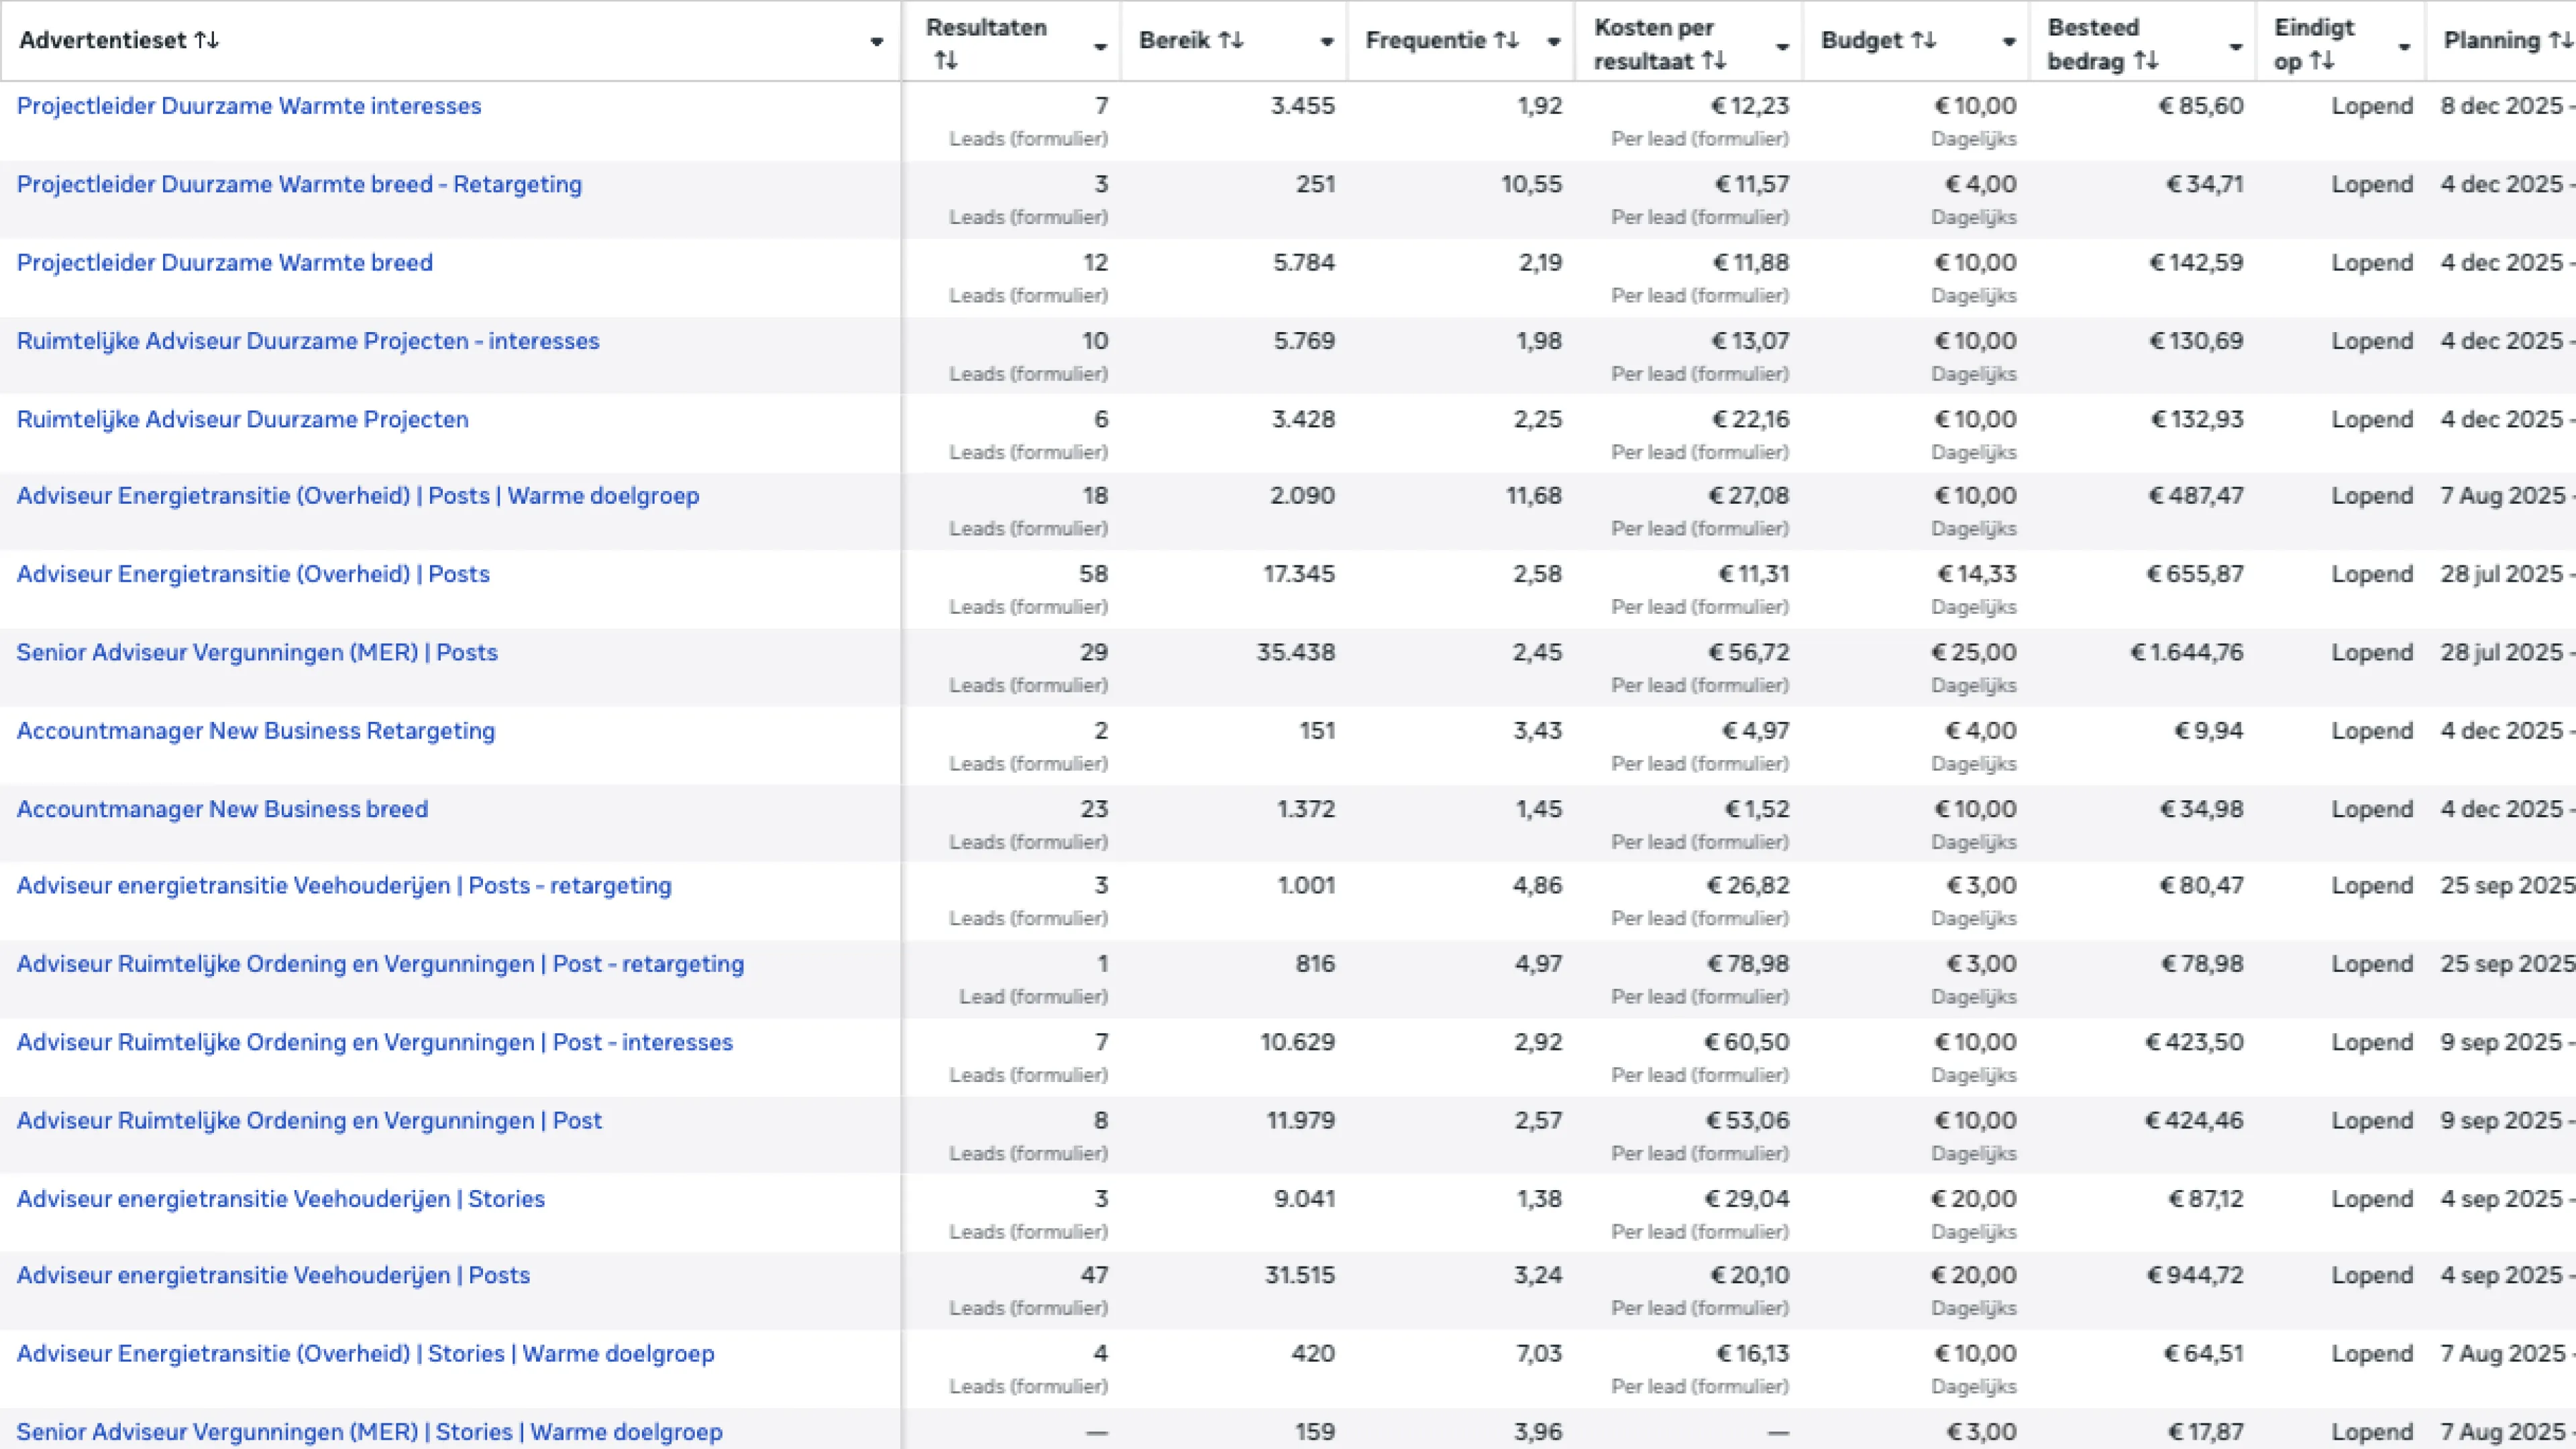The image size is (2576, 1449).
Task: Sort Kosten per resultaat column arrows
Action: pos(1714,61)
